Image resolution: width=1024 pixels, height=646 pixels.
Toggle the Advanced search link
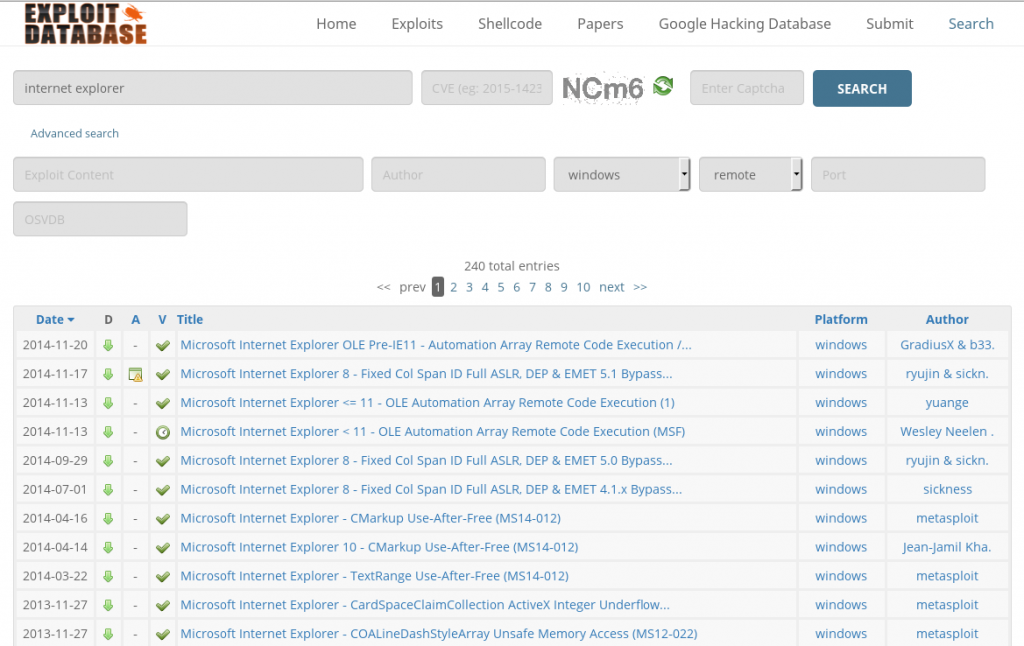(74, 133)
